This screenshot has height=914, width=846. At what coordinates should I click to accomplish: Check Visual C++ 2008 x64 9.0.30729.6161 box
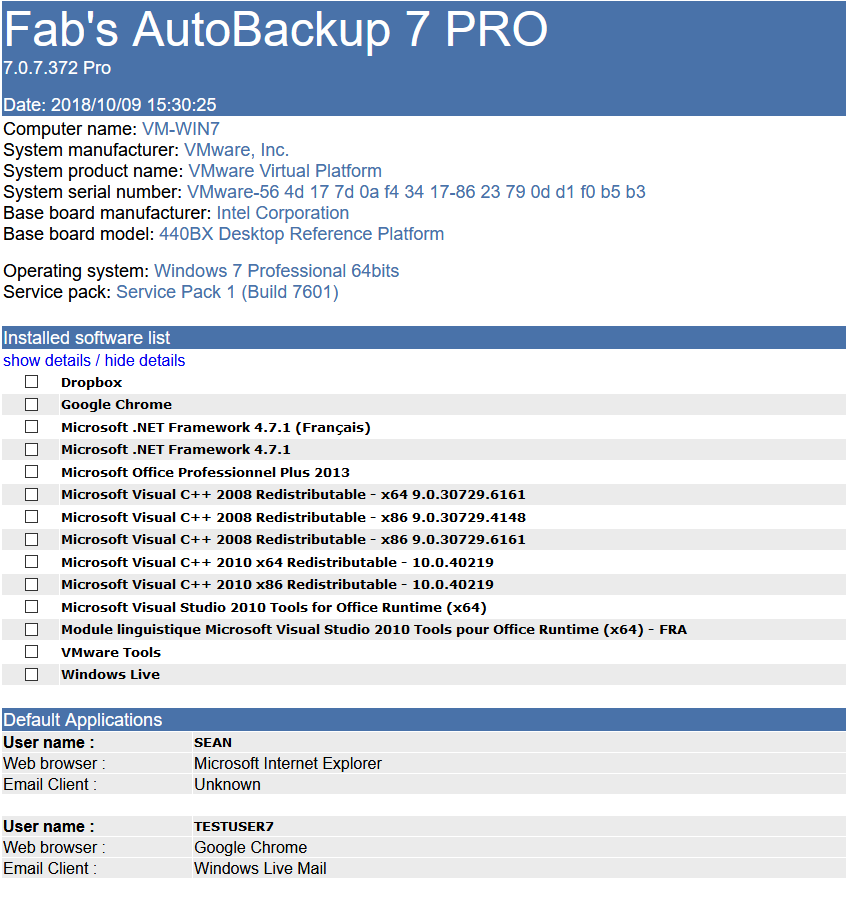[31, 494]
